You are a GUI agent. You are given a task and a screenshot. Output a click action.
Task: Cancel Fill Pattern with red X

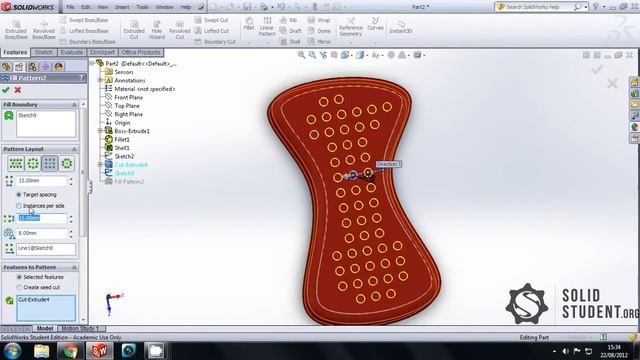click(x=18, y=90)
